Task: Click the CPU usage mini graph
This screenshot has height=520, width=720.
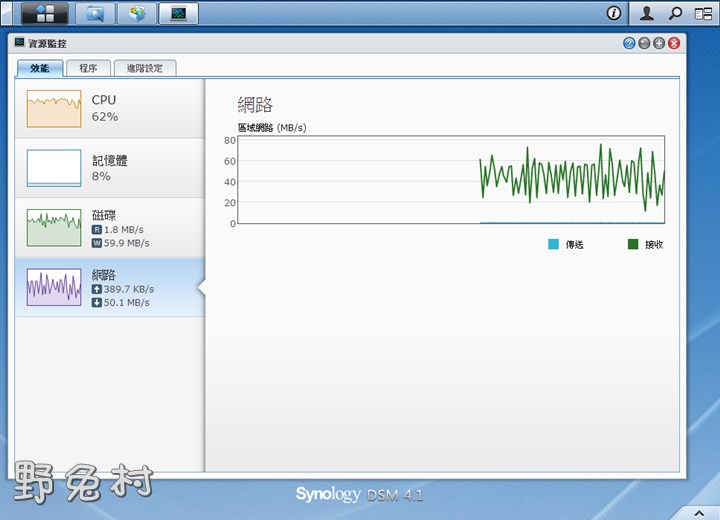Action: click(x=54, y=109)
